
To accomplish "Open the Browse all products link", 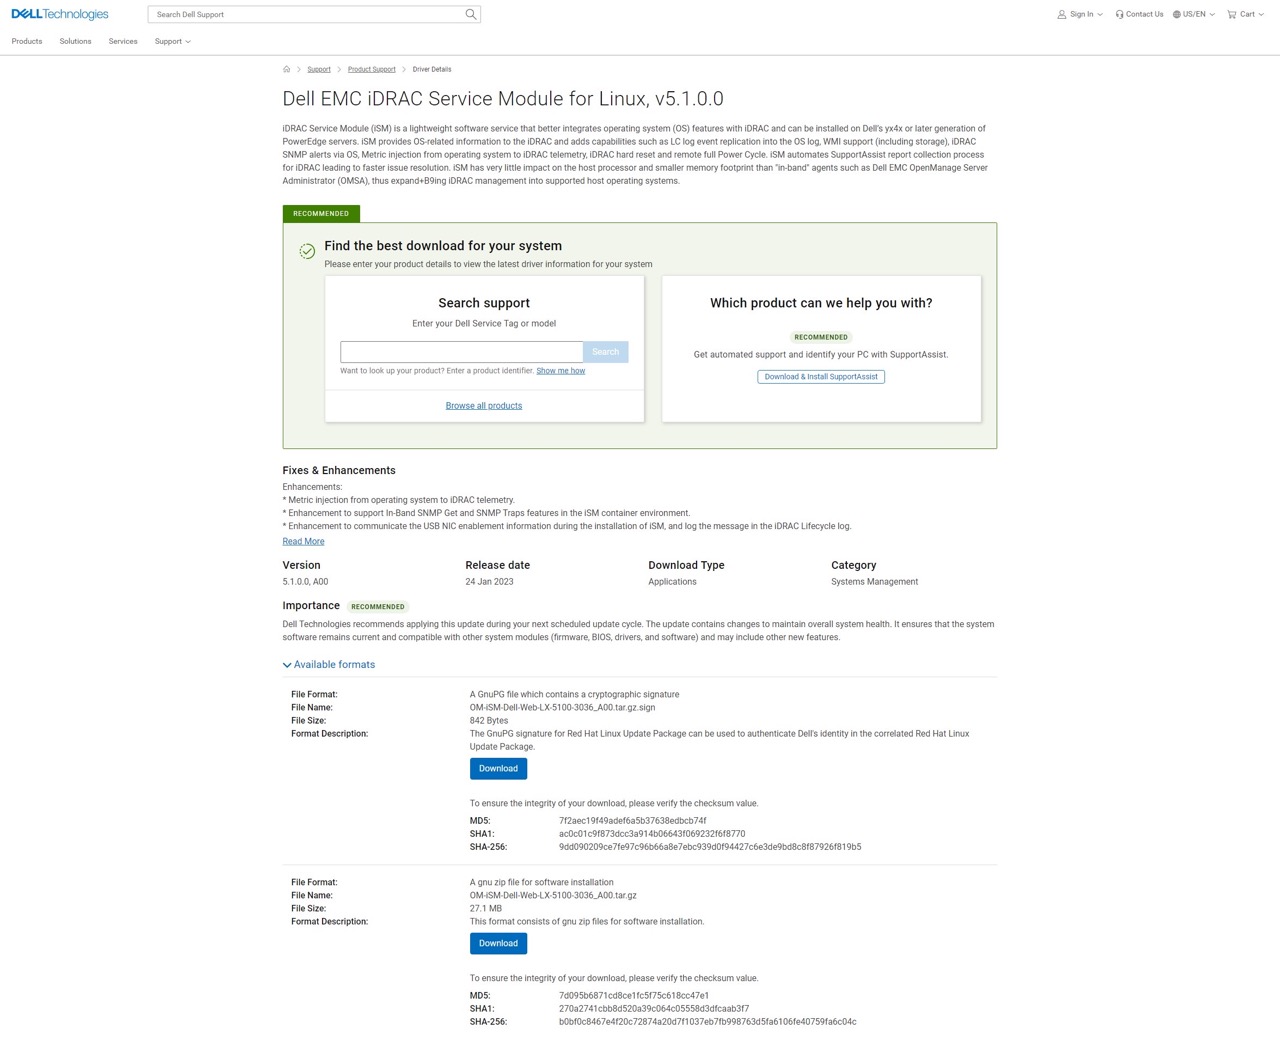I will [484, 406].
